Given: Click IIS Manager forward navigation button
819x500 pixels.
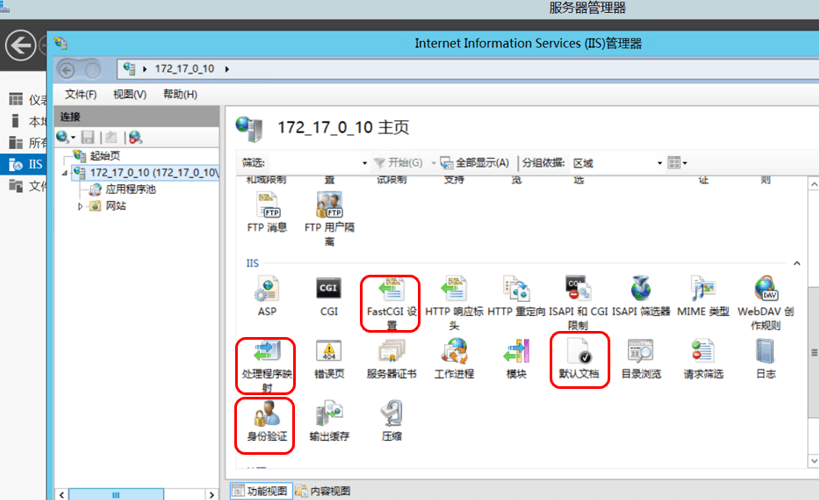Looking at the screenshot, I should pyautogui.click(x=92, y=69).
